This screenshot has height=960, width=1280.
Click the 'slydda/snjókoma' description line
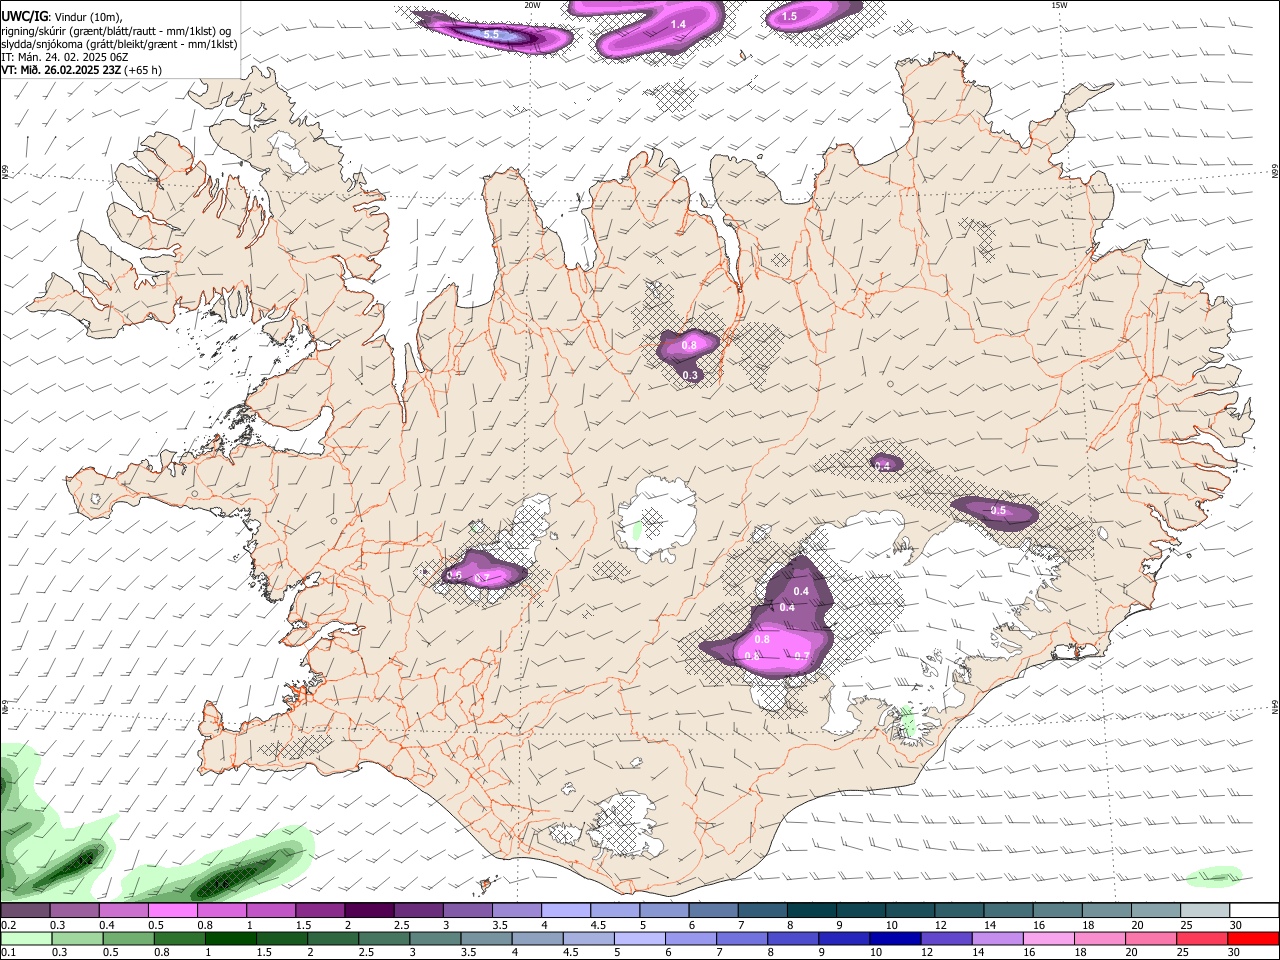click(119, 43)
